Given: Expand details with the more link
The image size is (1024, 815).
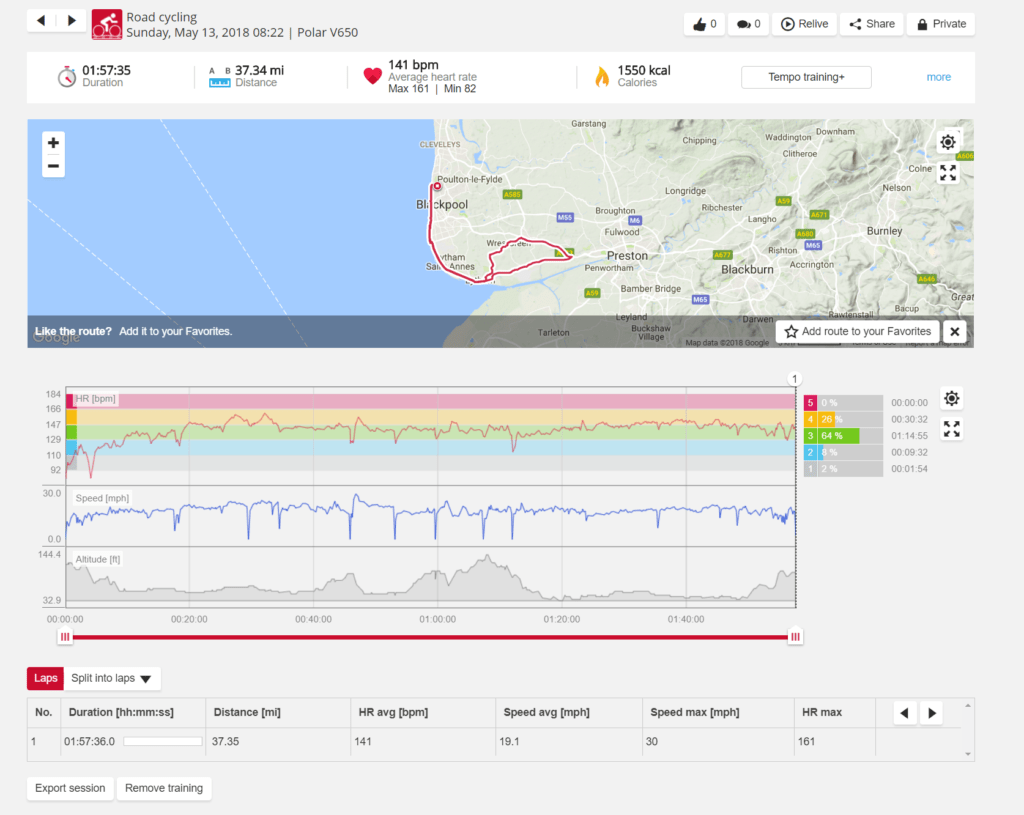Looking at the screenshot, I should [x=938, y=77].
